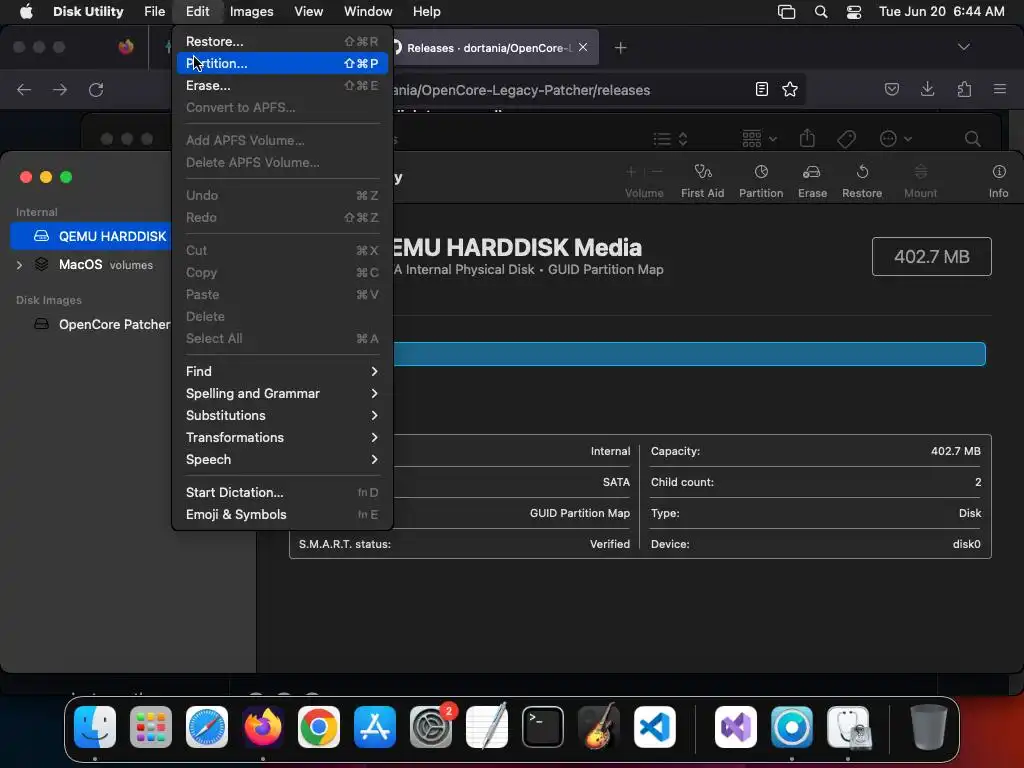Click the Spotlight search icon in the menu bar

click(821, 12)
